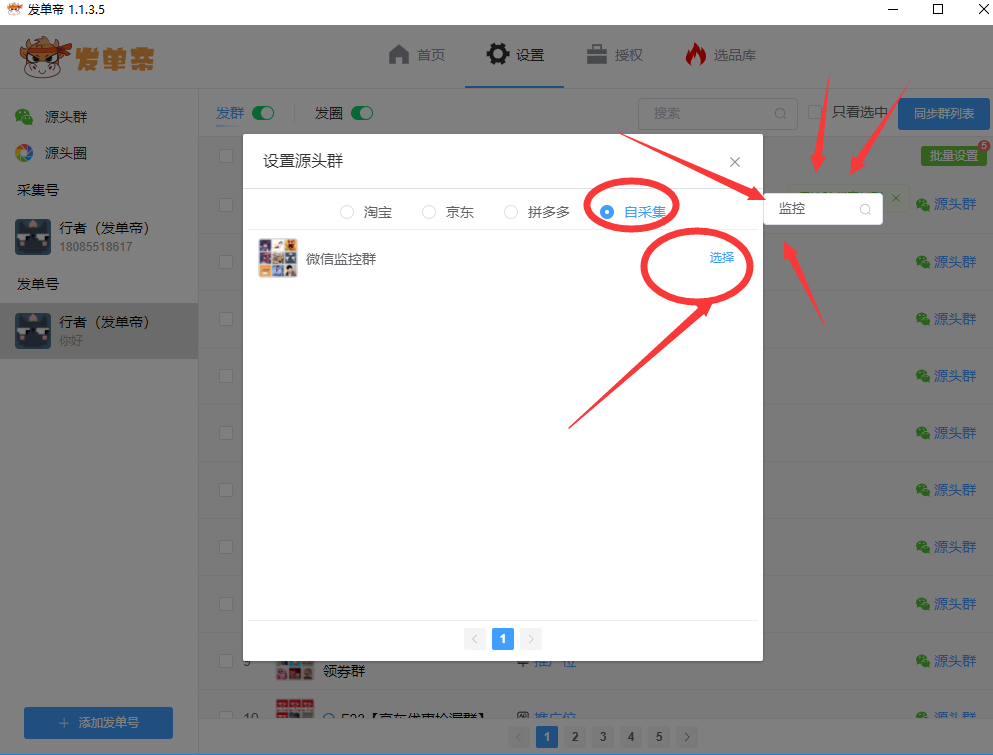
Task: Click the 发单帝 logo
Action: (x=87, y=58)
